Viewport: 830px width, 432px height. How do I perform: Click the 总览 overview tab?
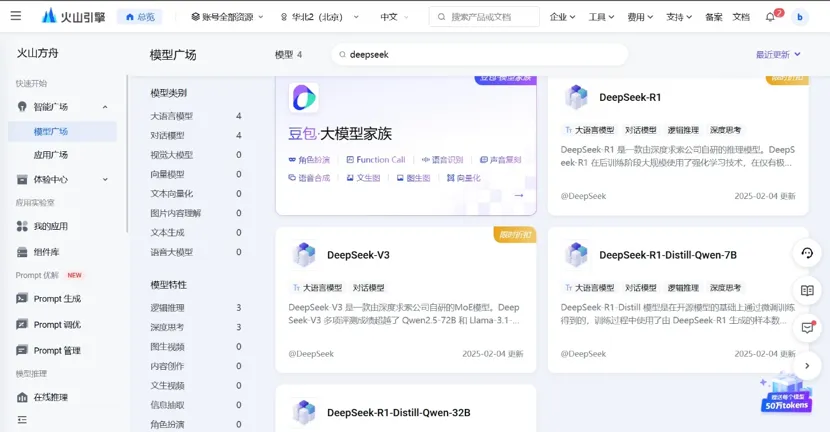[140, 17]
